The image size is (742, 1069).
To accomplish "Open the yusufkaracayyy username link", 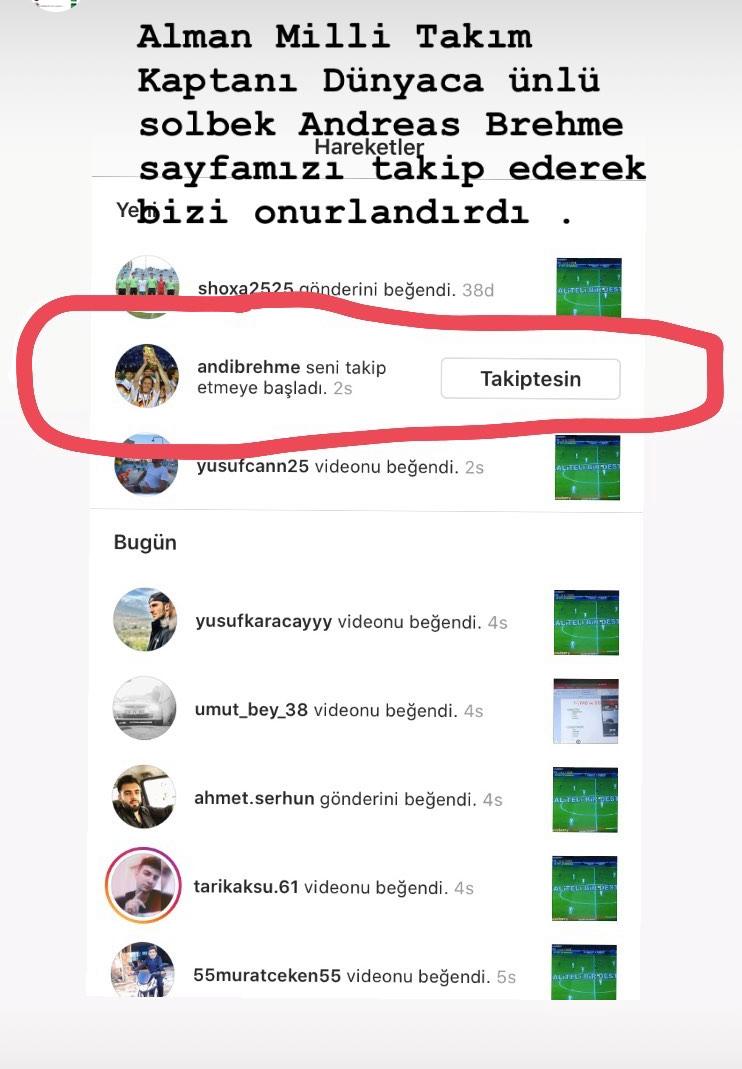I will pyautogui.click(x=263, y=622).
